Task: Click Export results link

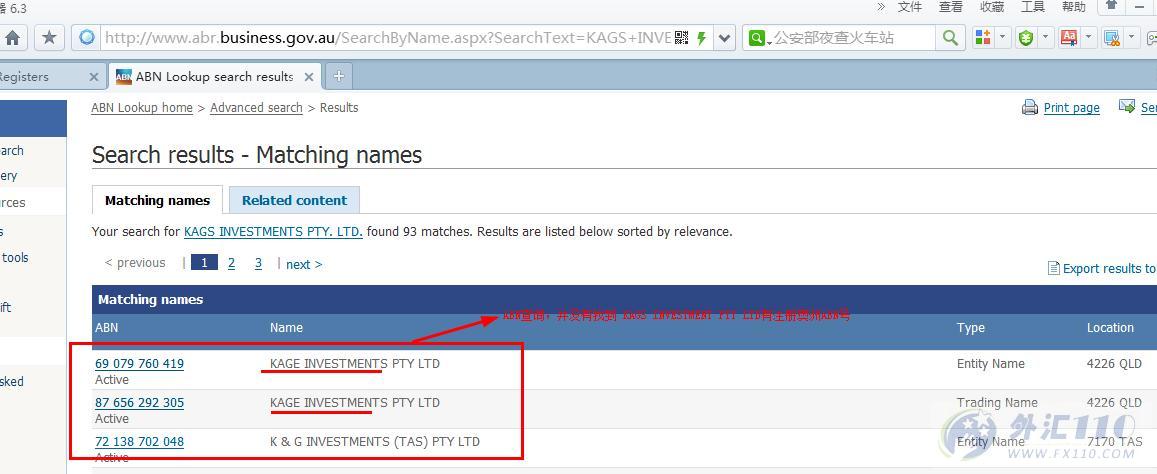Action: click(x=1109, y=269)
